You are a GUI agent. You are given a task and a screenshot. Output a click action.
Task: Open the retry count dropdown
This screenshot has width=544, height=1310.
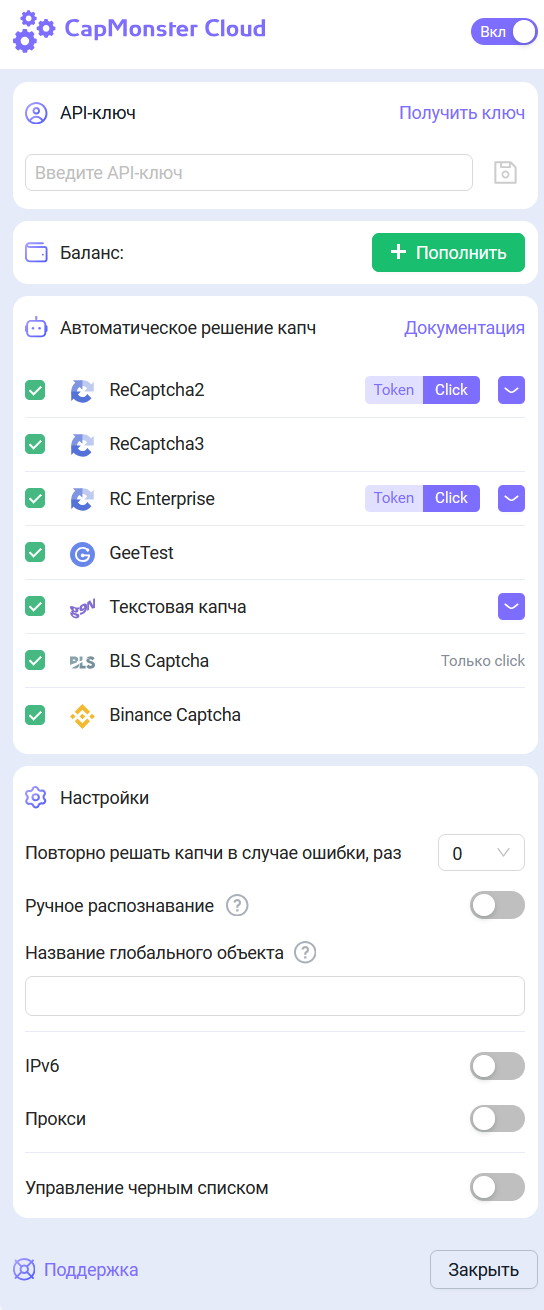point(481,853)
